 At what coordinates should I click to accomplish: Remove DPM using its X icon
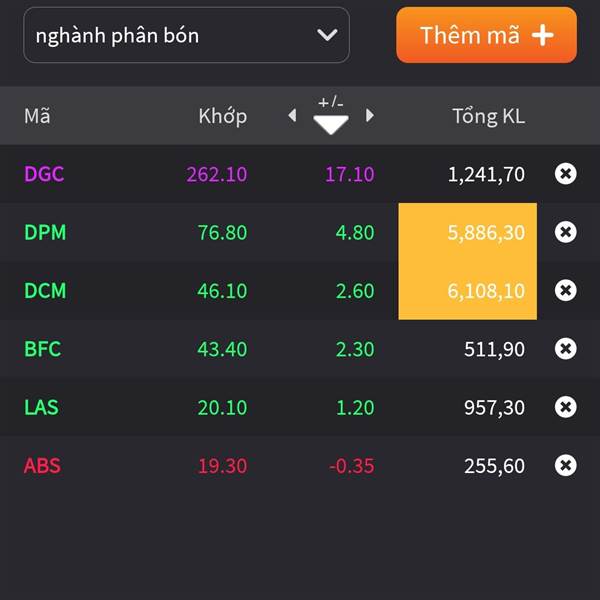click(x=565, y=232)
